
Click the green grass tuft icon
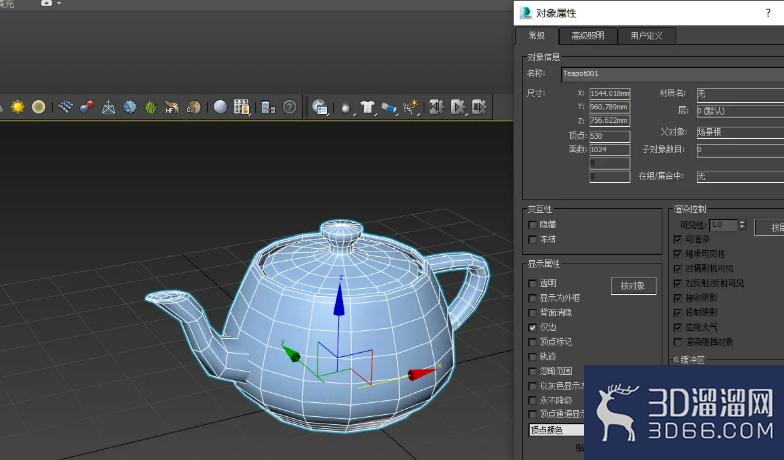pos(150,106)
